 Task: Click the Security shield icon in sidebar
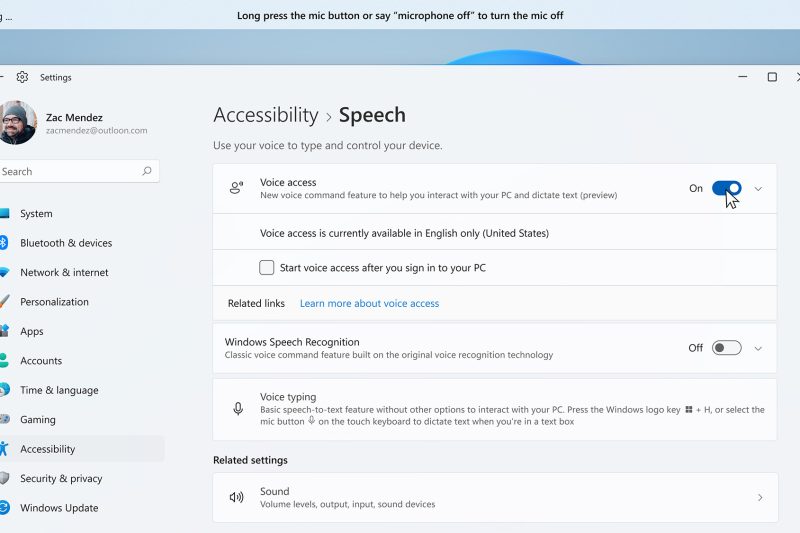point(4,478)
